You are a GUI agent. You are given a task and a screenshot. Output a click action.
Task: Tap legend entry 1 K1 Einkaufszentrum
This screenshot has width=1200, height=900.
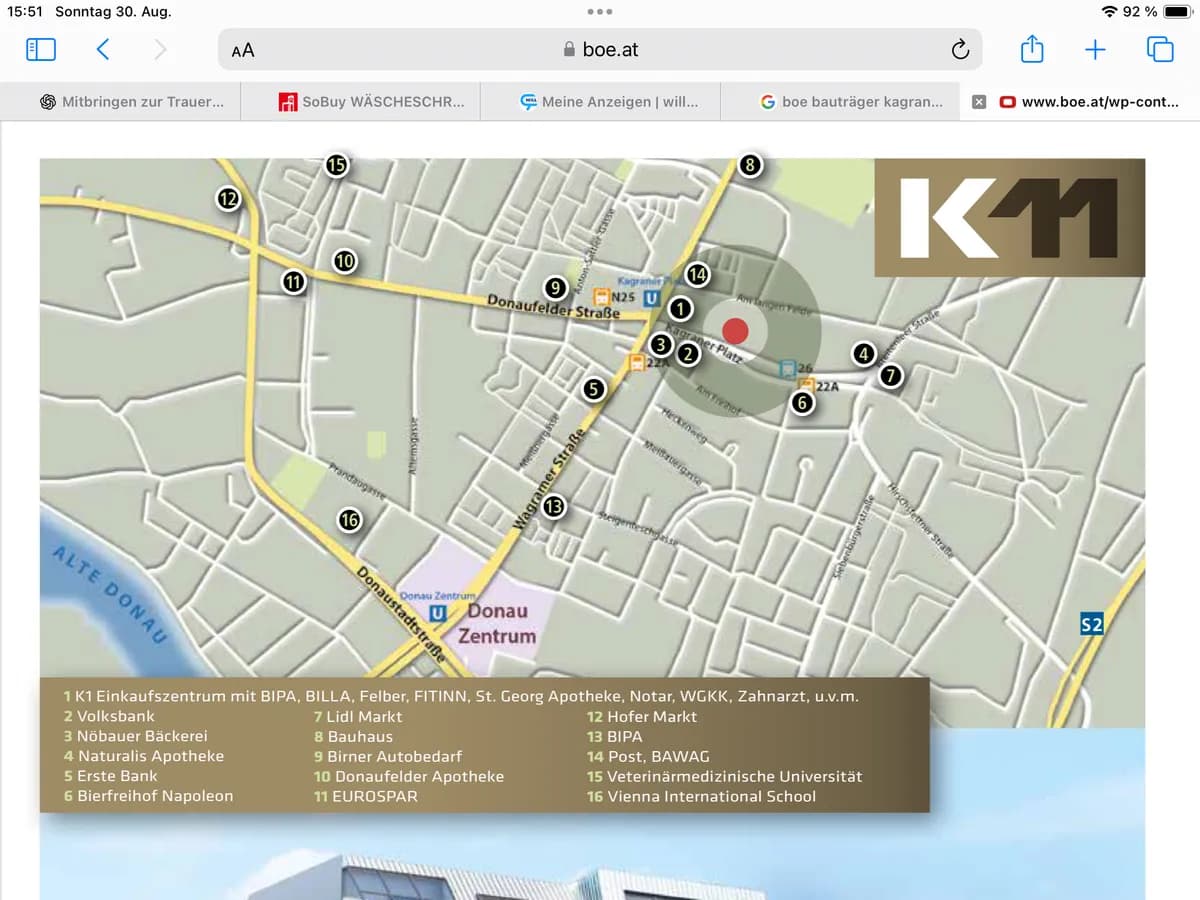point(461,696)
